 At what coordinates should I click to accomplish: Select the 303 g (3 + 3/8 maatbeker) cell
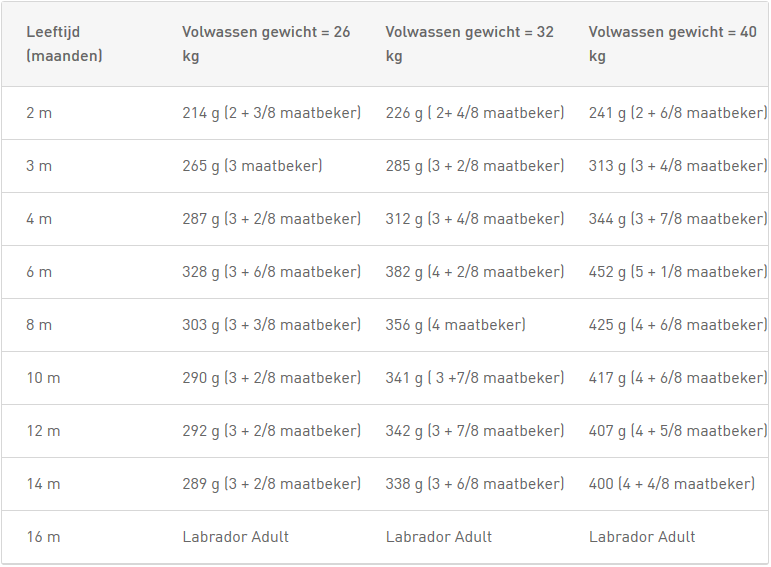coord(271,325)
